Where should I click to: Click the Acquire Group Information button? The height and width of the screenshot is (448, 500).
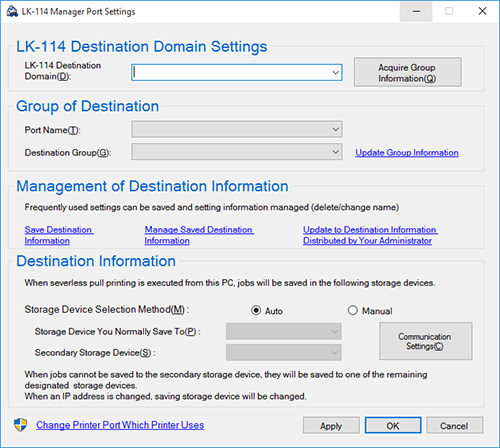tap(408, 72)
